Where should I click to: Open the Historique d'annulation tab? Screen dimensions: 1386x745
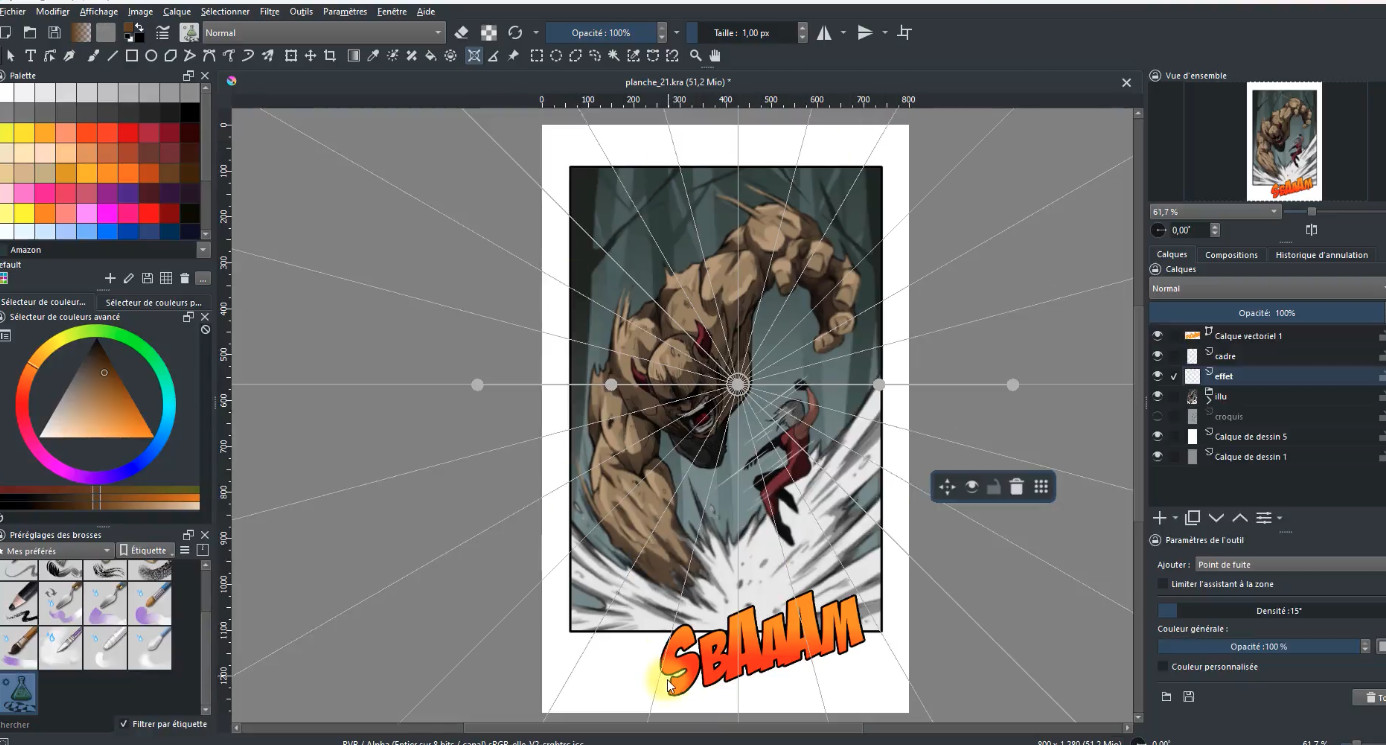point(1321,255)
